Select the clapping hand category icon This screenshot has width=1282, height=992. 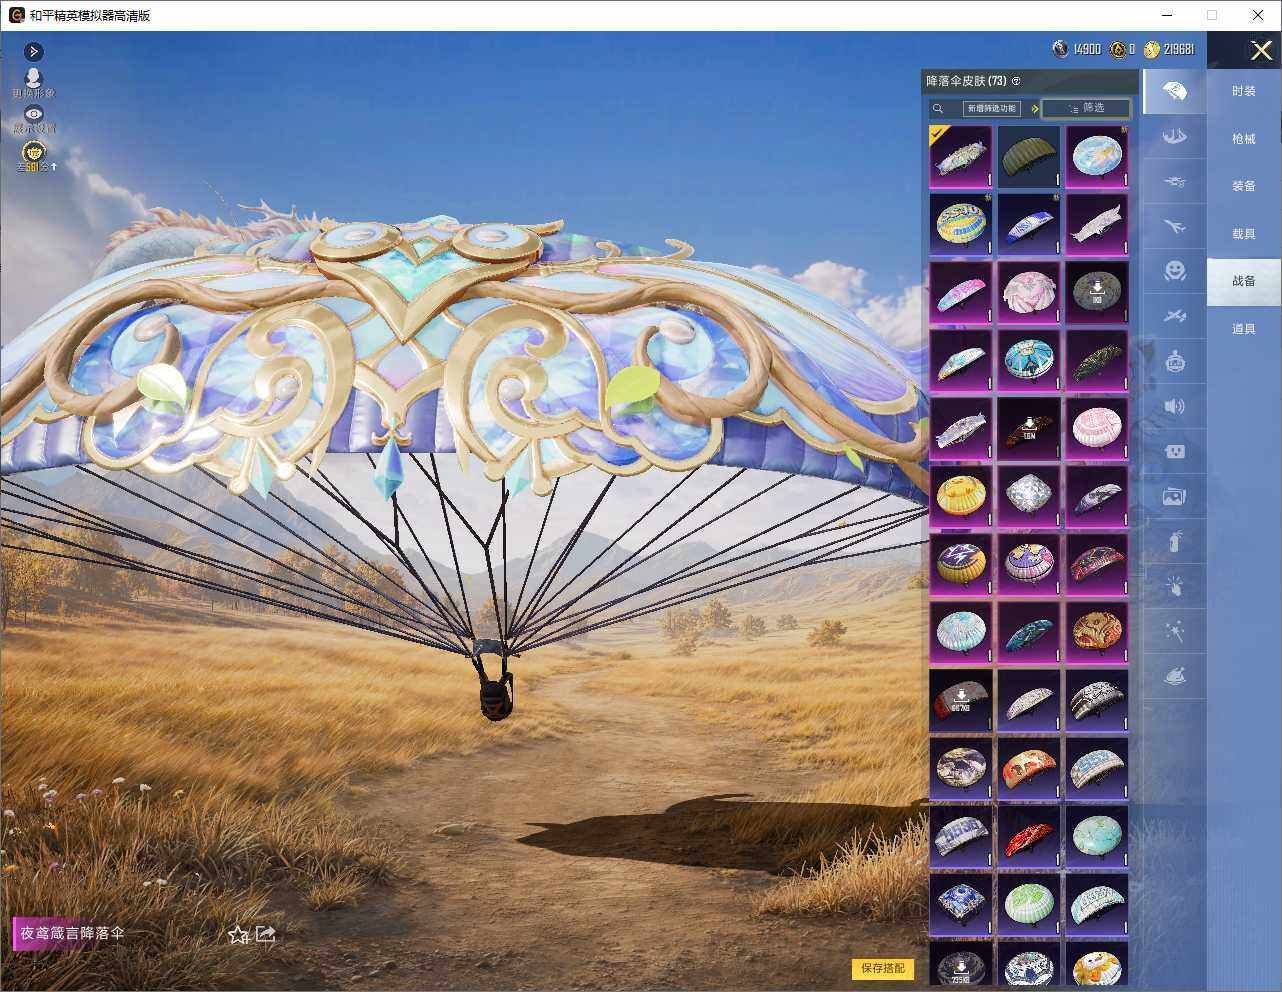[x=1175, y=587]
